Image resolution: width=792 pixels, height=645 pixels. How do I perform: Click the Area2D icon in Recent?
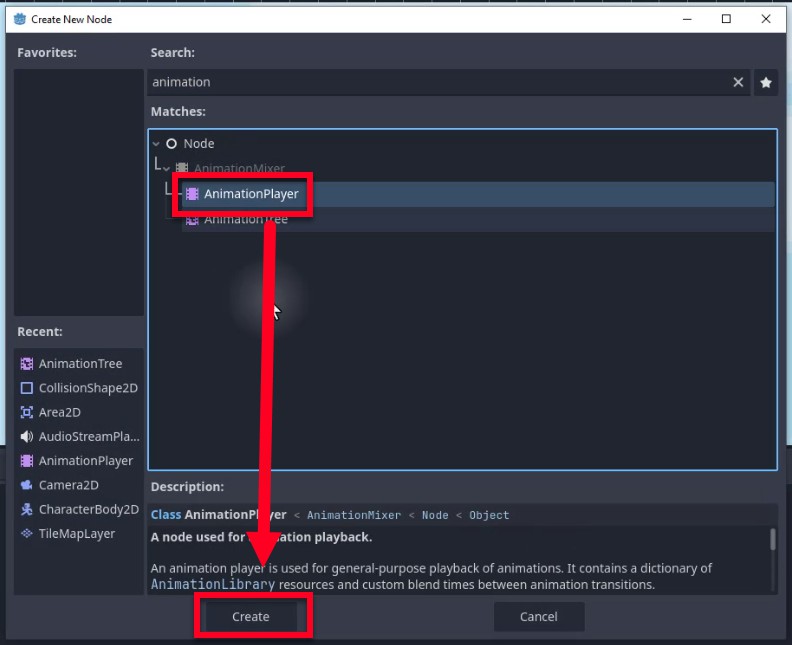27,412
